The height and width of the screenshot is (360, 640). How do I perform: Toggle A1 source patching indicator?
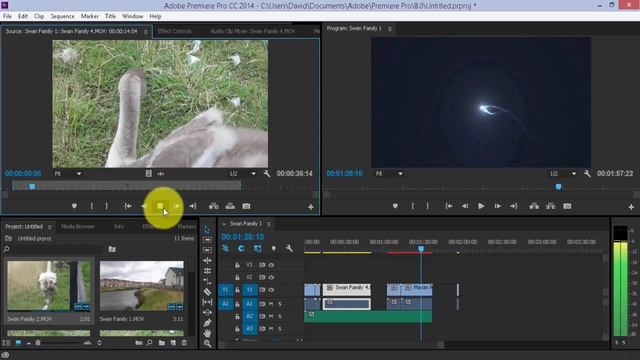(x=225, y=304)
